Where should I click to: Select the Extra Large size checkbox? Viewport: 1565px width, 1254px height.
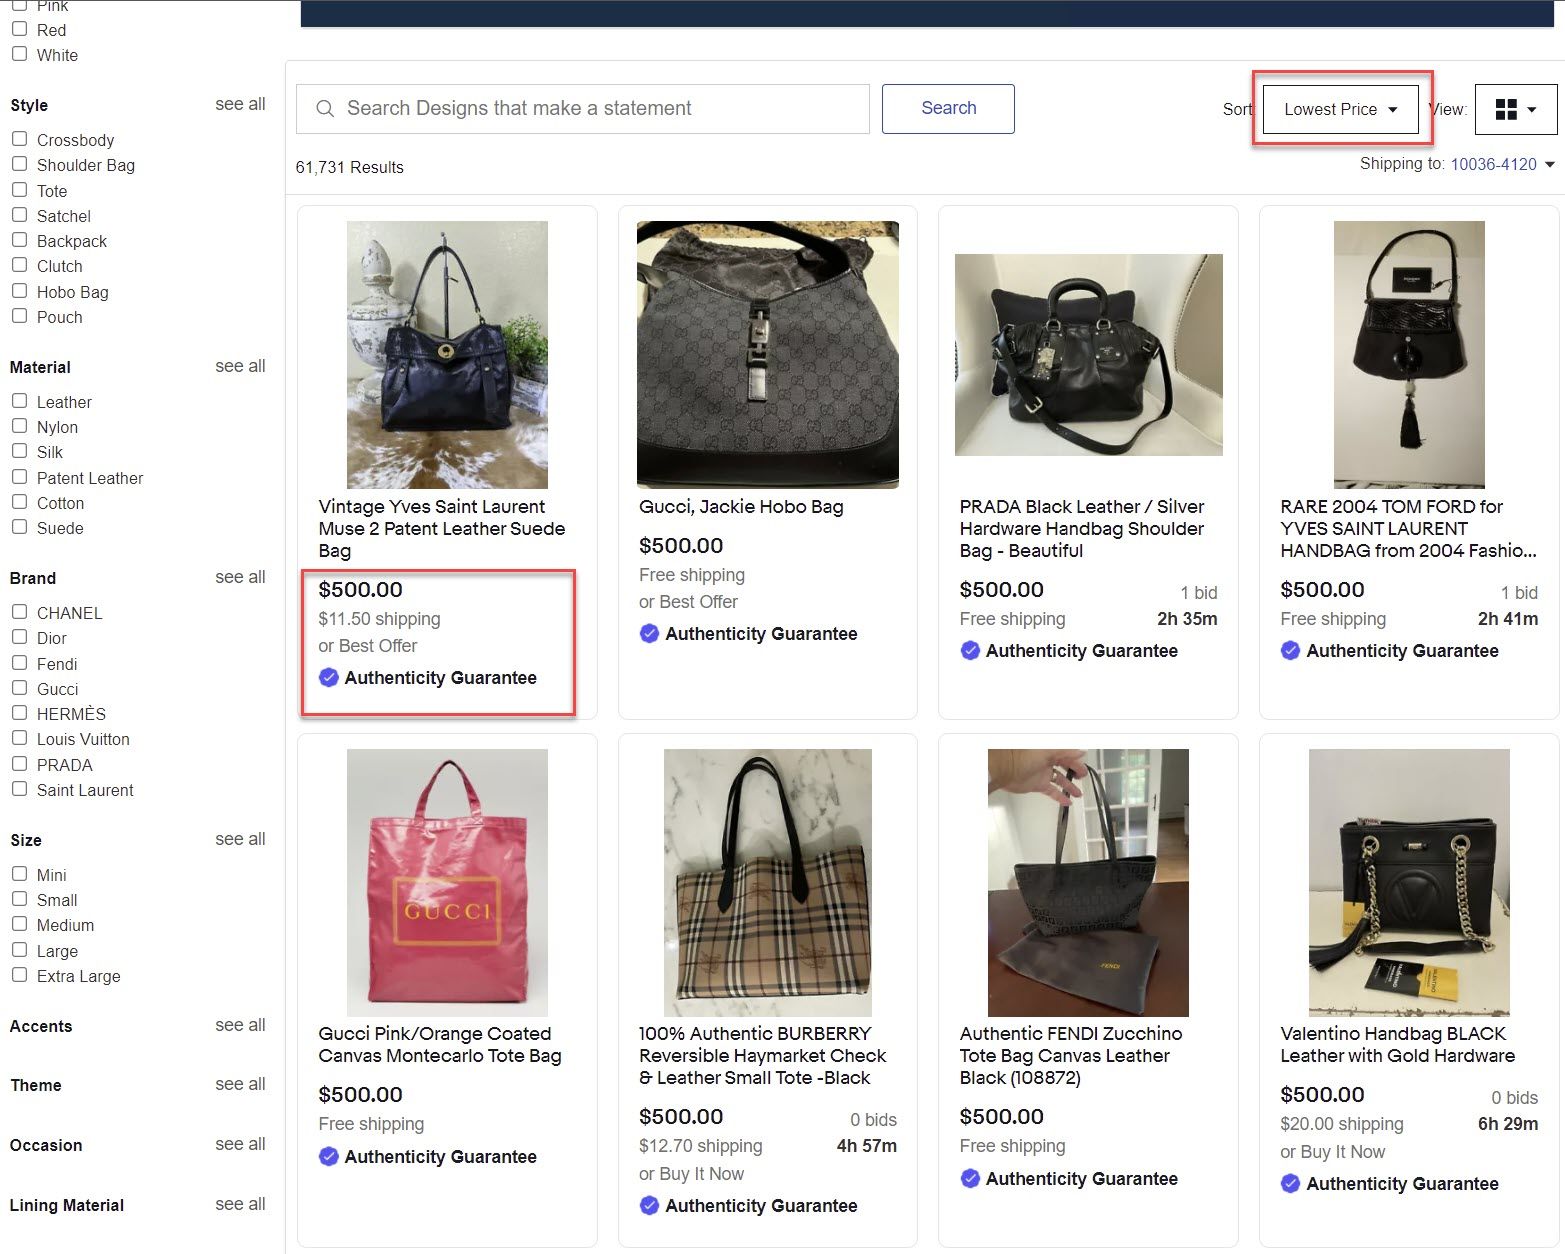tap(19, 975)
